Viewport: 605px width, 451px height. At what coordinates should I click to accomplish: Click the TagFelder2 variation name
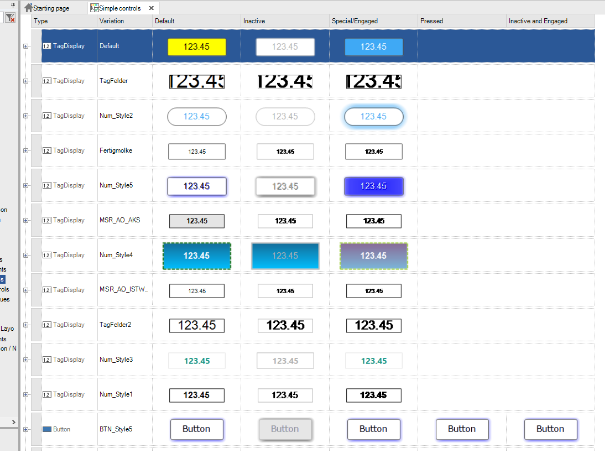click(115, 325)
